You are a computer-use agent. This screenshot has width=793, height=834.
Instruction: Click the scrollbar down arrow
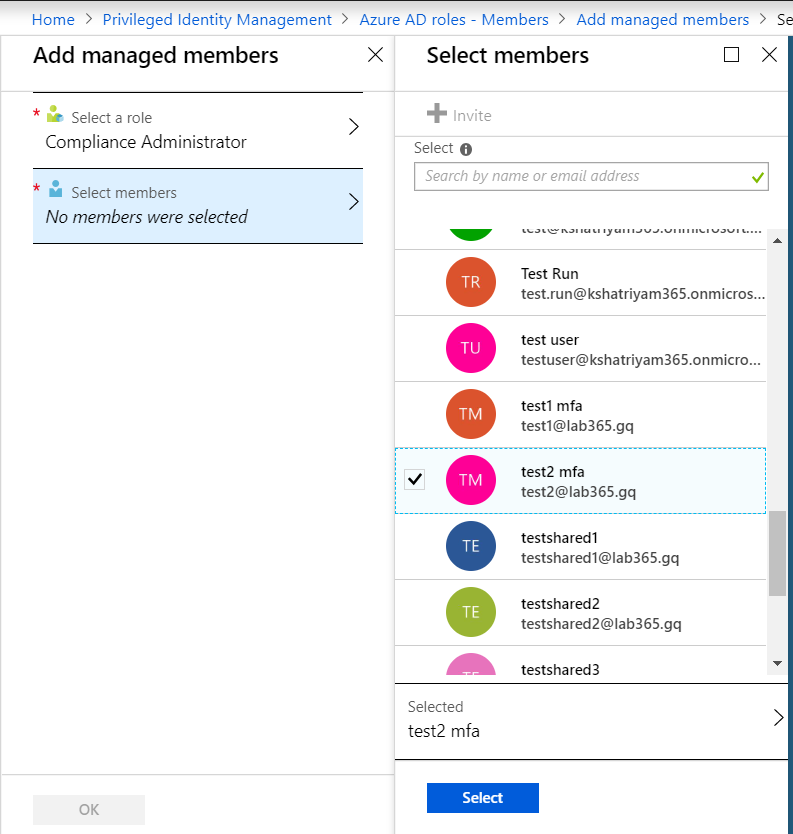pyautogui.click(x=777, y=663)
